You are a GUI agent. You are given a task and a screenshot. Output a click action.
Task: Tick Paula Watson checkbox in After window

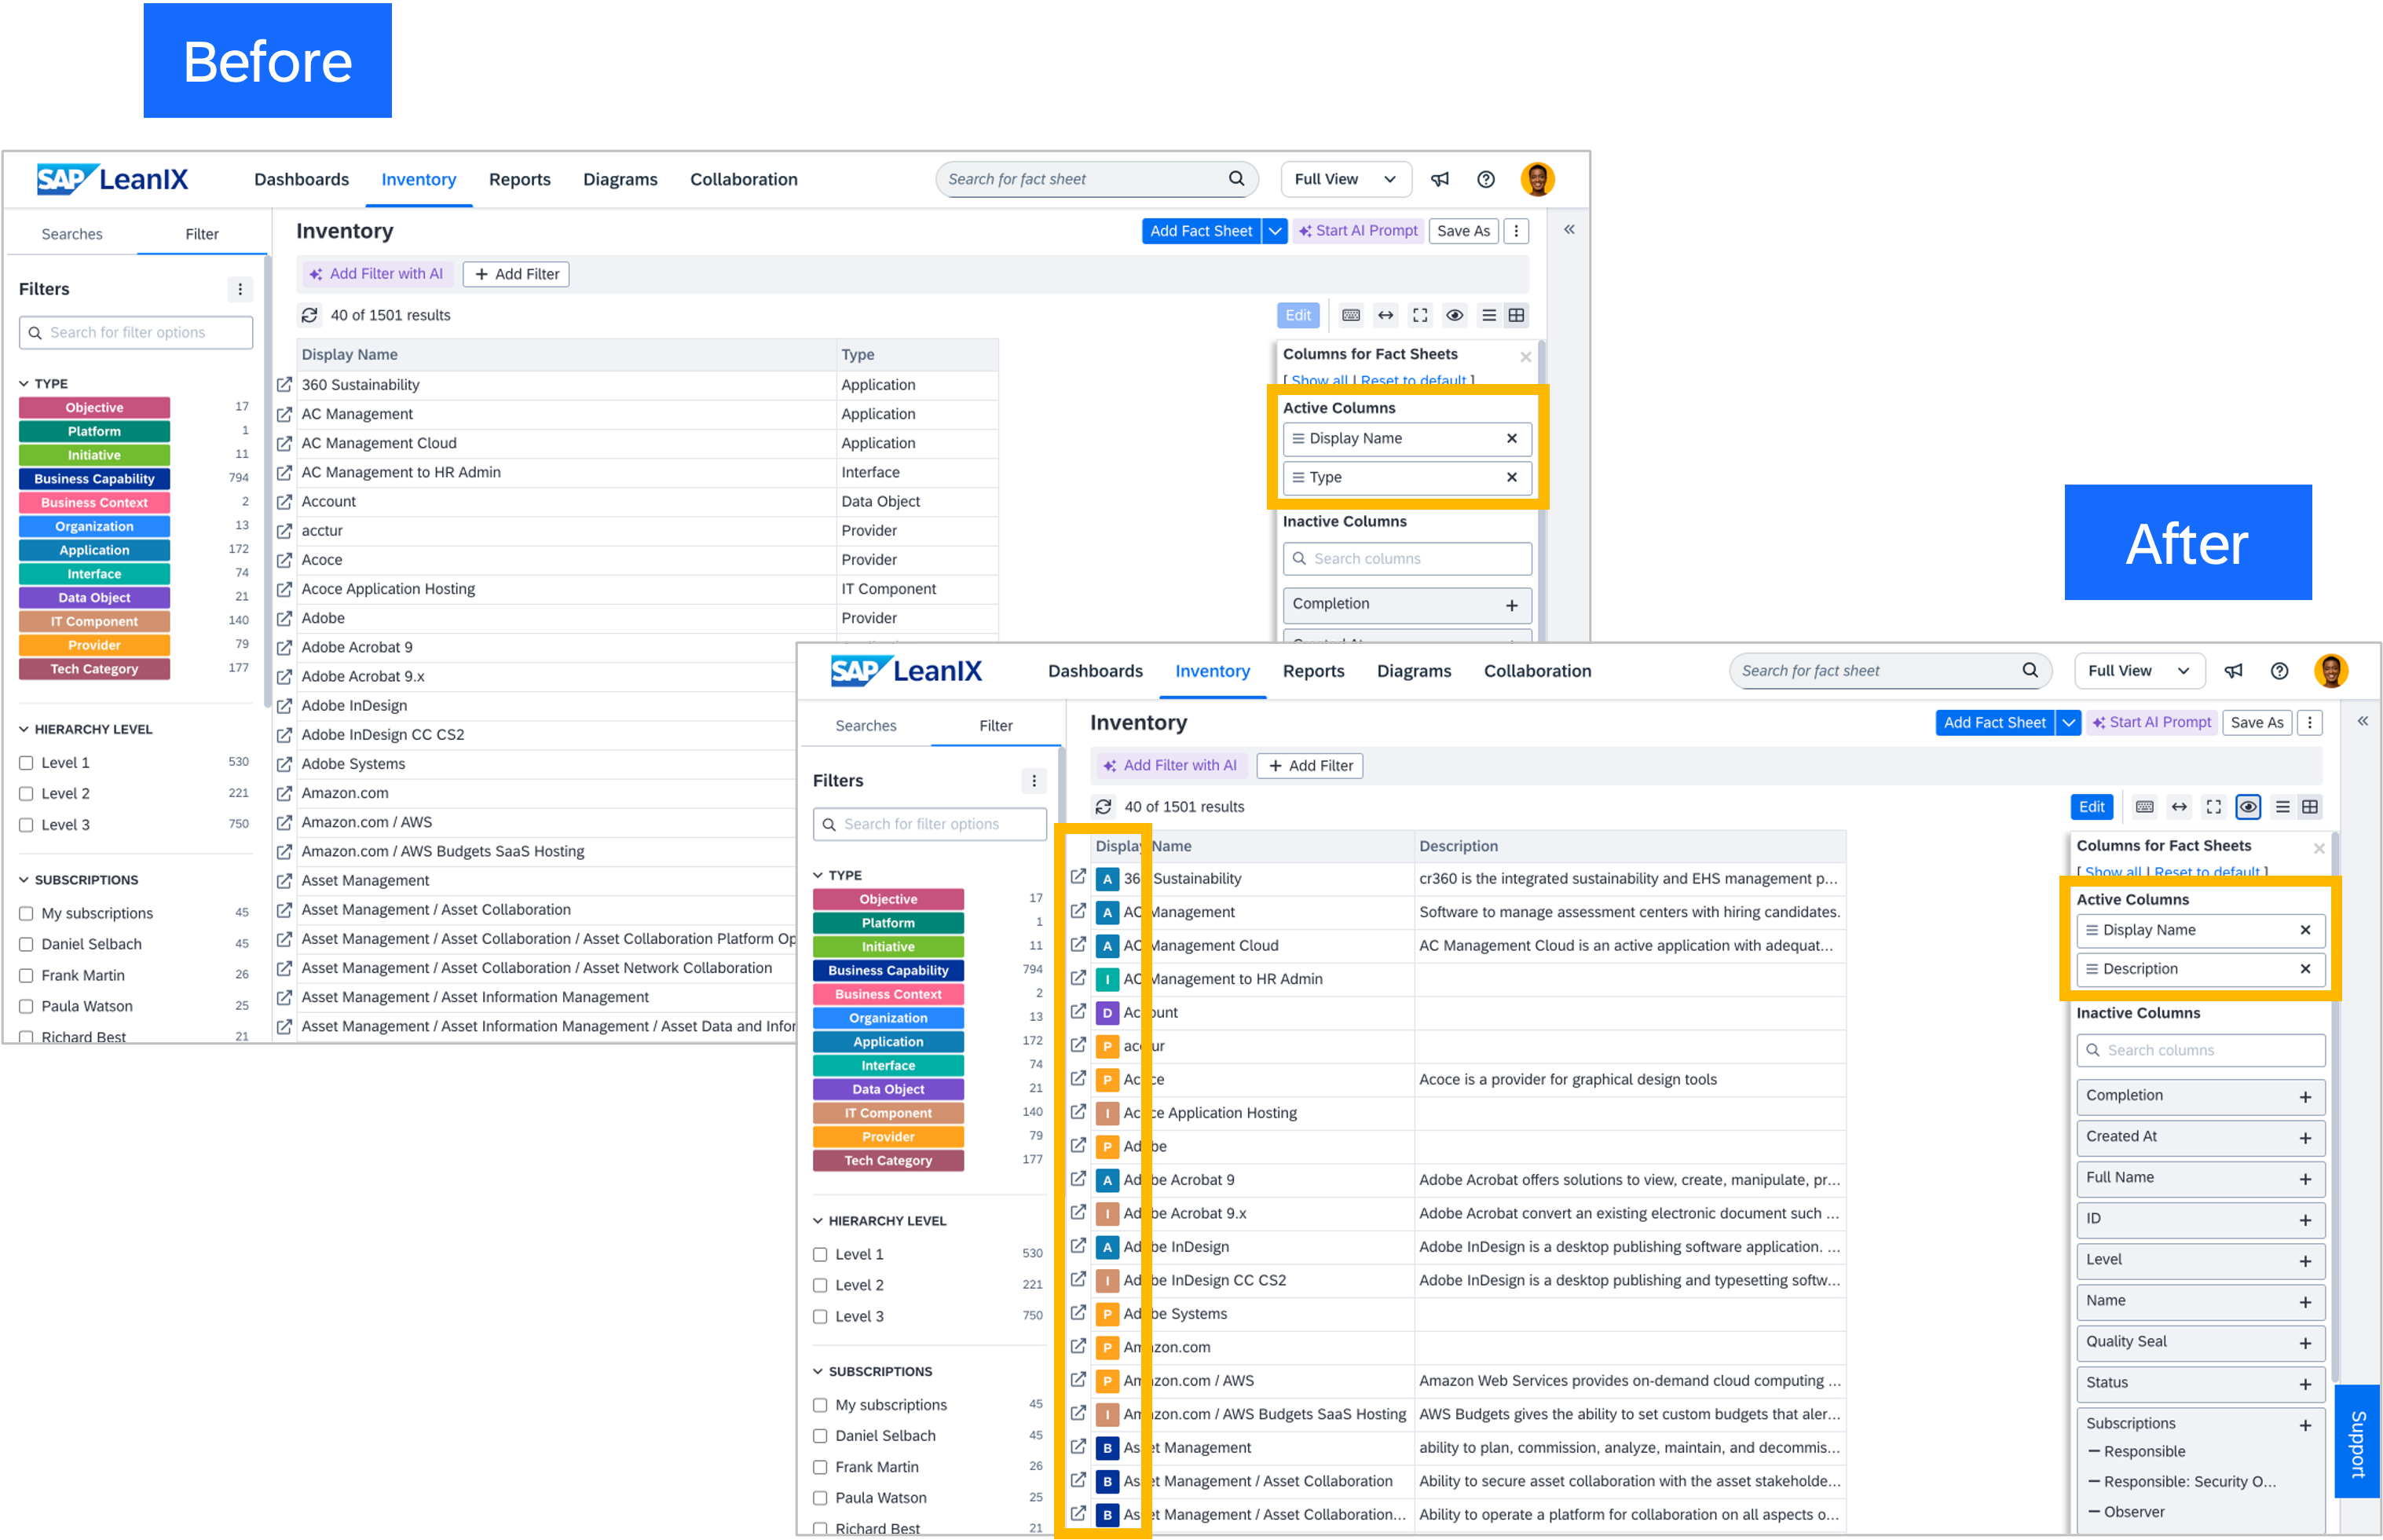coord(820,1498)
